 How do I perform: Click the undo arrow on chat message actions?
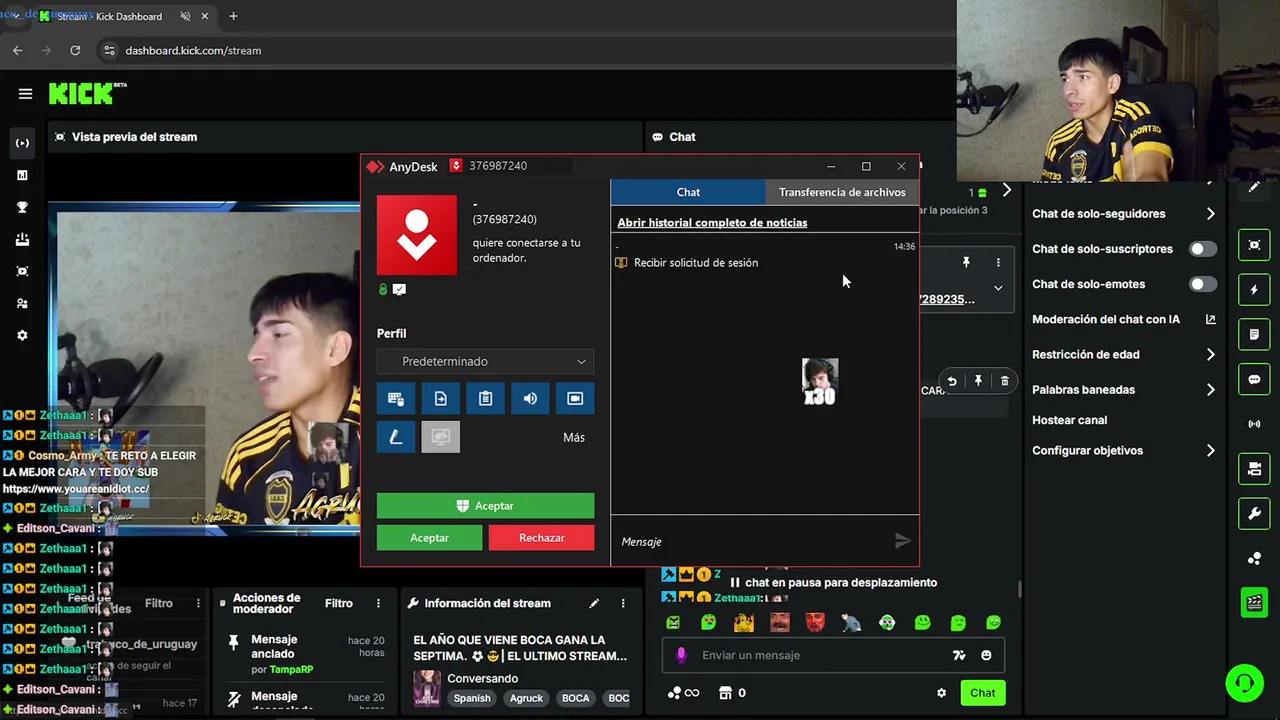[952, 381]
